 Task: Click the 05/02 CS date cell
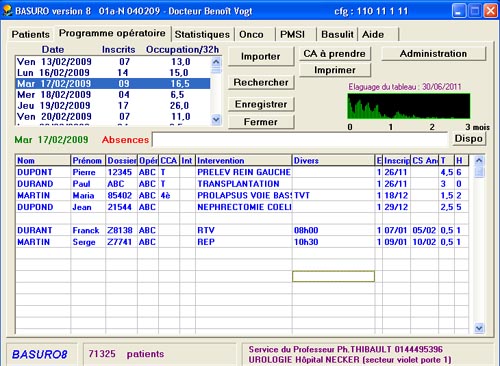[x=424, y=231]
